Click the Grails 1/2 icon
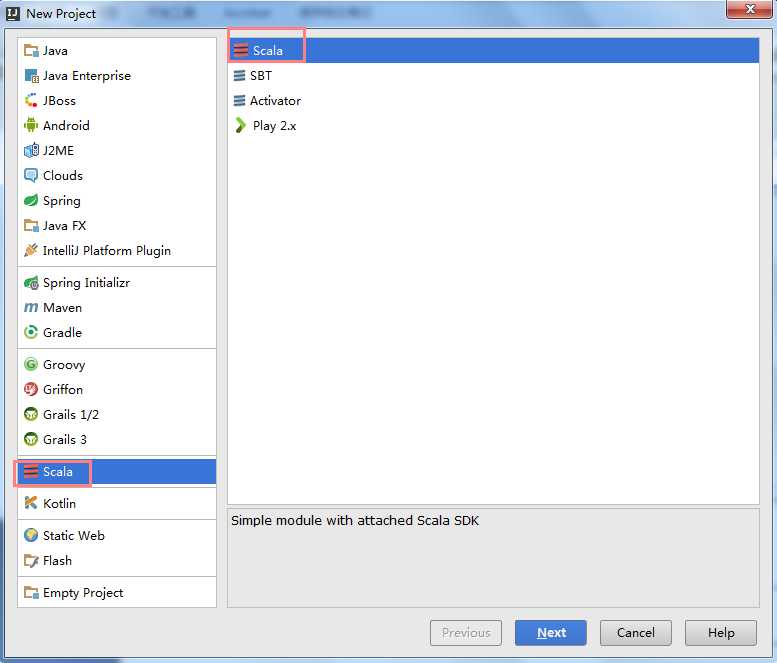 pyautogui.click(x=31, y=414)
